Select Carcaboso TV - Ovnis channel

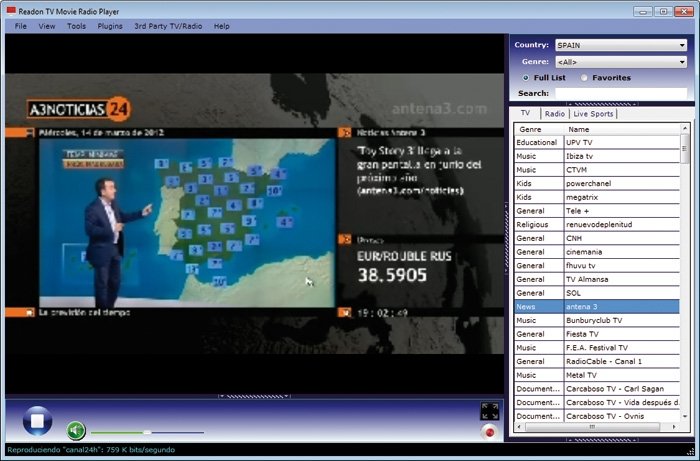596,416
